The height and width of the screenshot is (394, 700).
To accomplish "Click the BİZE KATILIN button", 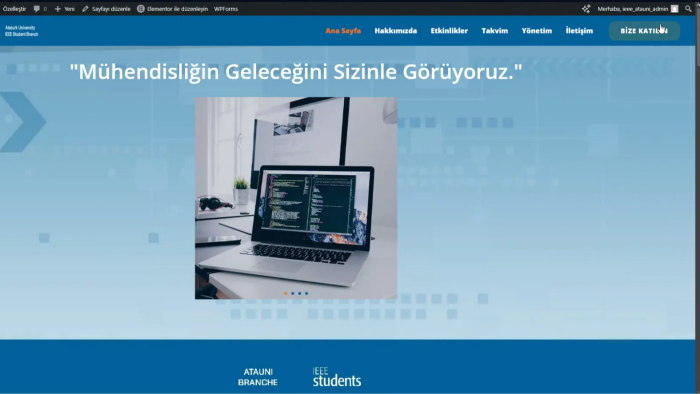I will click(x=644, y=31).
